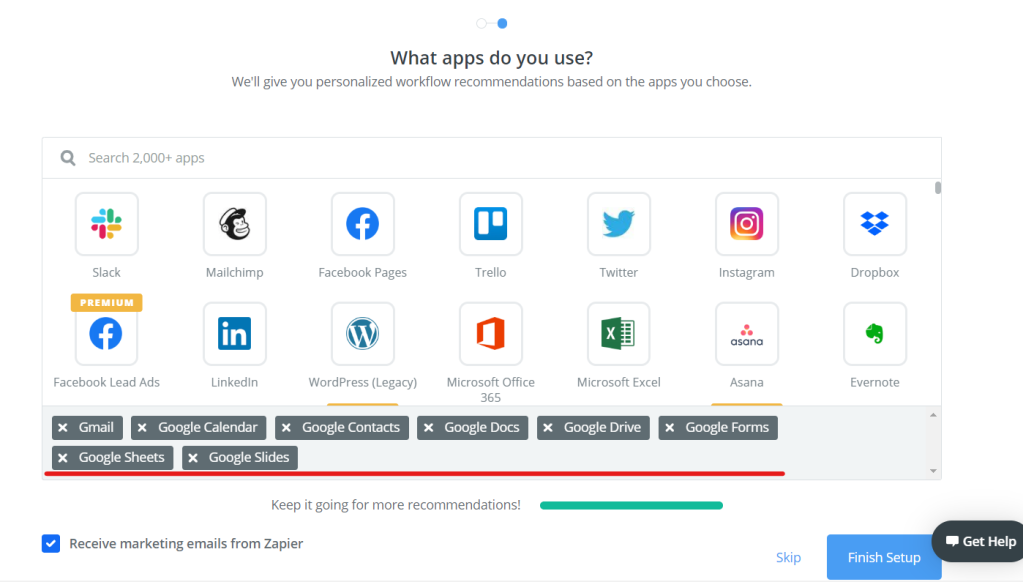Add the Instagram app icon
Screen dimensions: 1023x582
click(746, 224)
